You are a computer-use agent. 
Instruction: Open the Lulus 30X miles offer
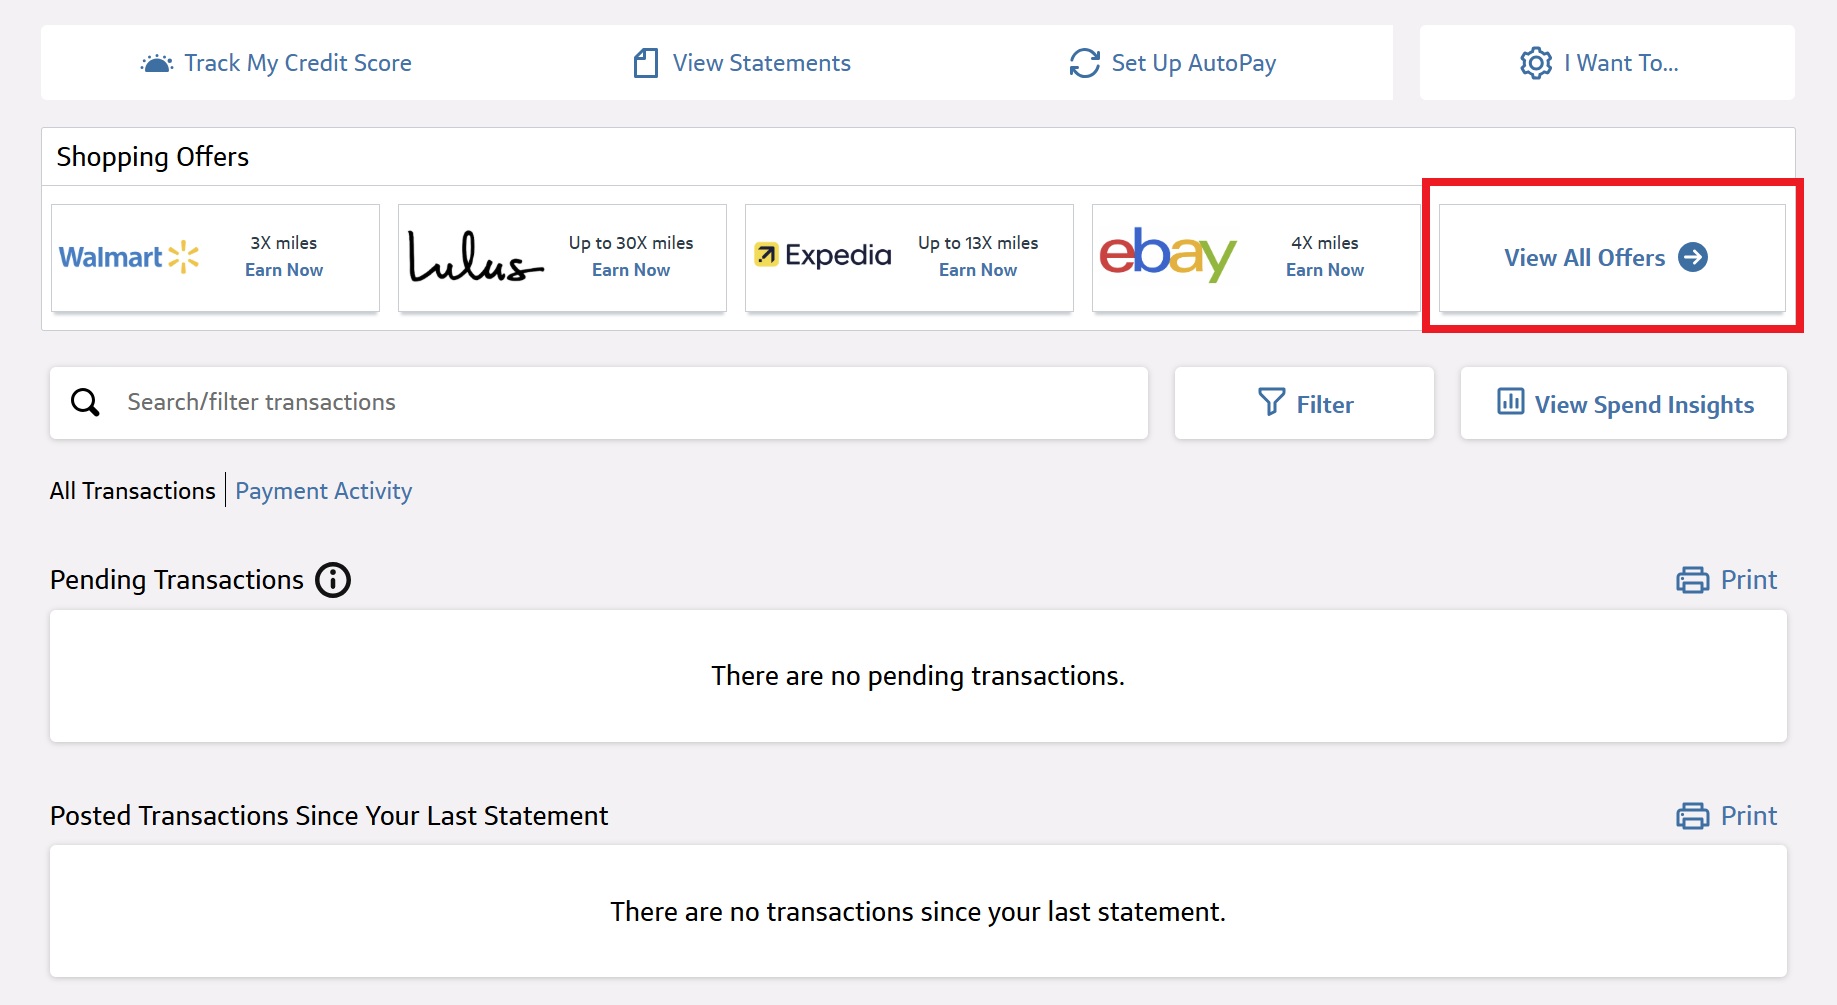562,258
